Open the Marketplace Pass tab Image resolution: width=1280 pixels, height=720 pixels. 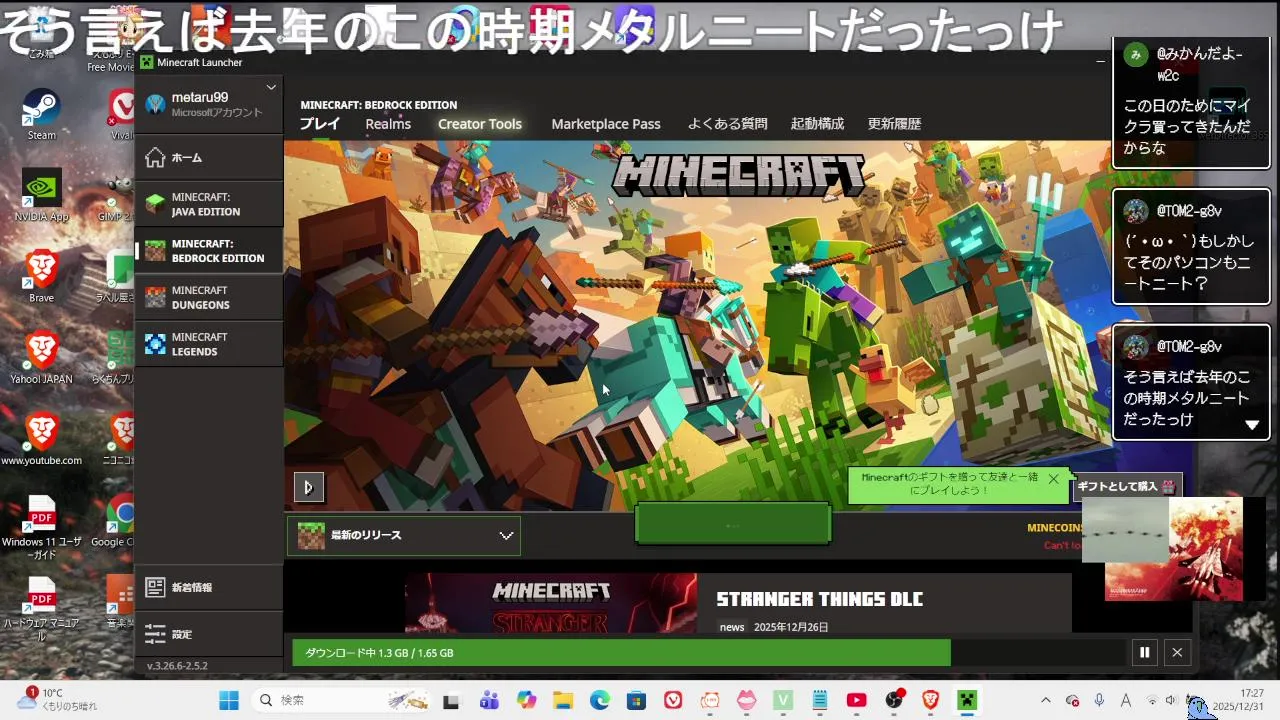point(606,124)
